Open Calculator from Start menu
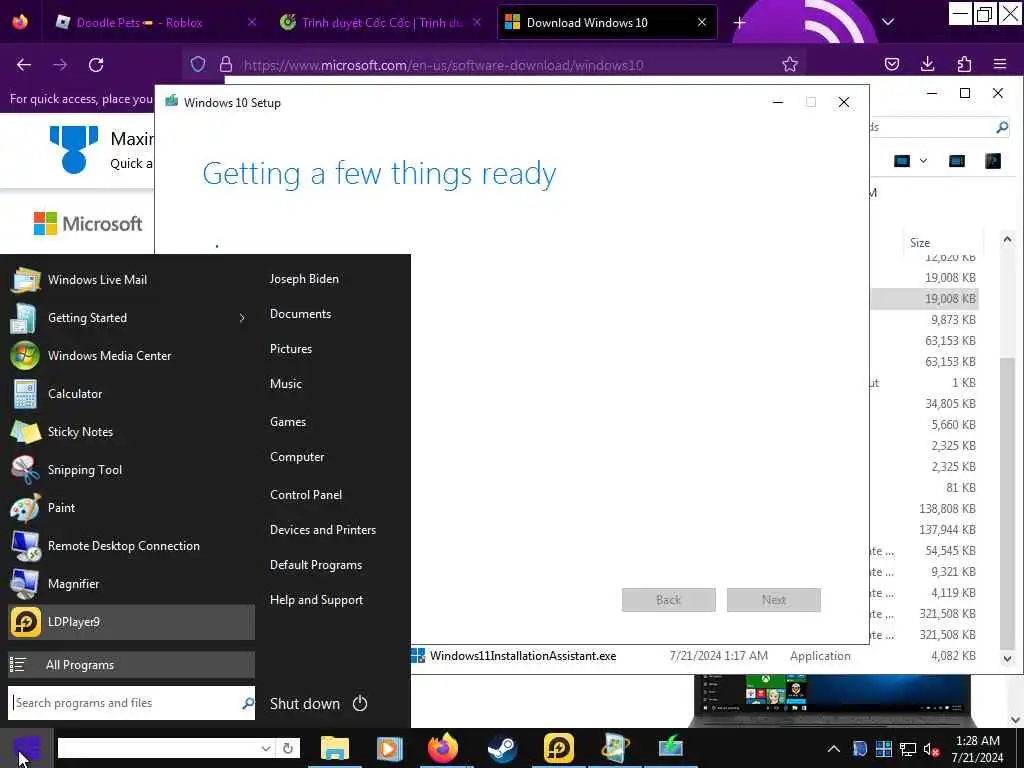The width and height of the screenshot is (1024, 768). pos(131,393)
